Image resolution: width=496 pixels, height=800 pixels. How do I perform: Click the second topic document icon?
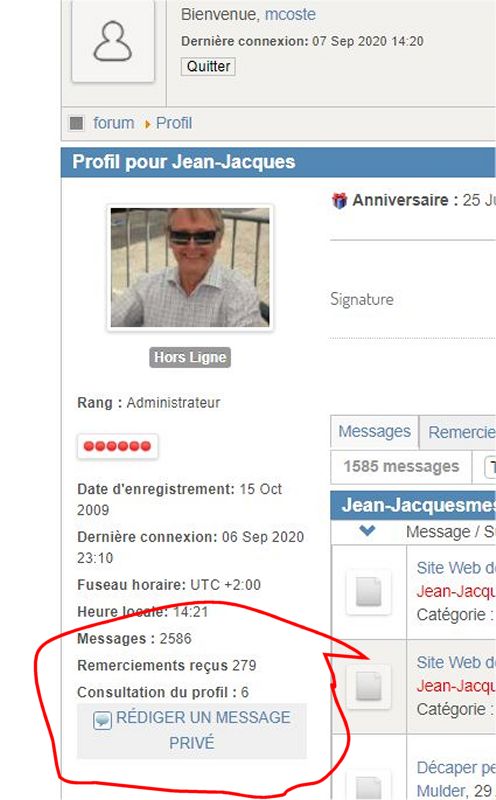point(368,686)
